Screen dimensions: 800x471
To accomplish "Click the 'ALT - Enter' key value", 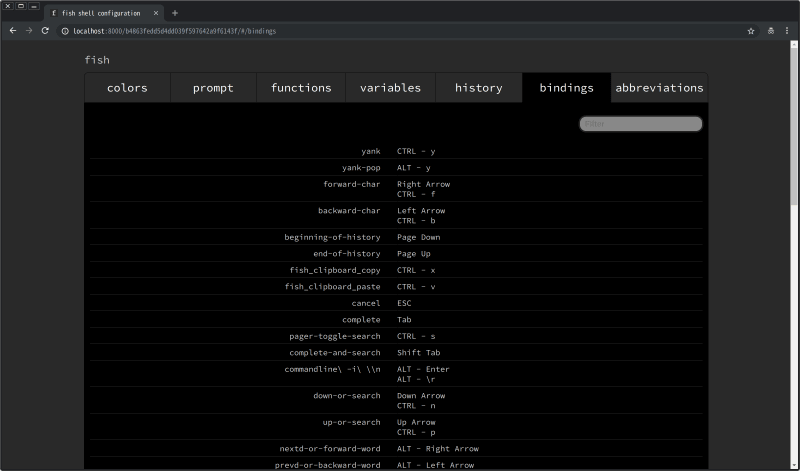I will pyautogui.click(x=423, y=369).
